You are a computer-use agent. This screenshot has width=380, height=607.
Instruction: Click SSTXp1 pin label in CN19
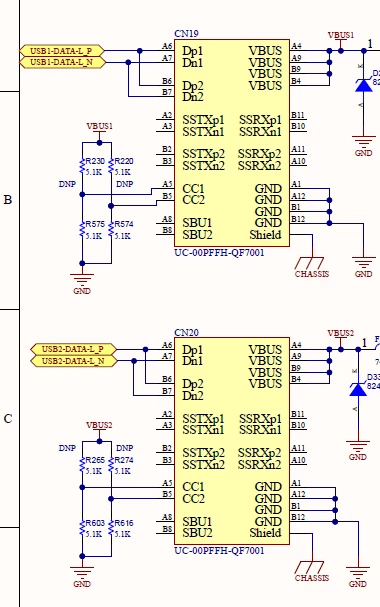click(x=204, y=120)
